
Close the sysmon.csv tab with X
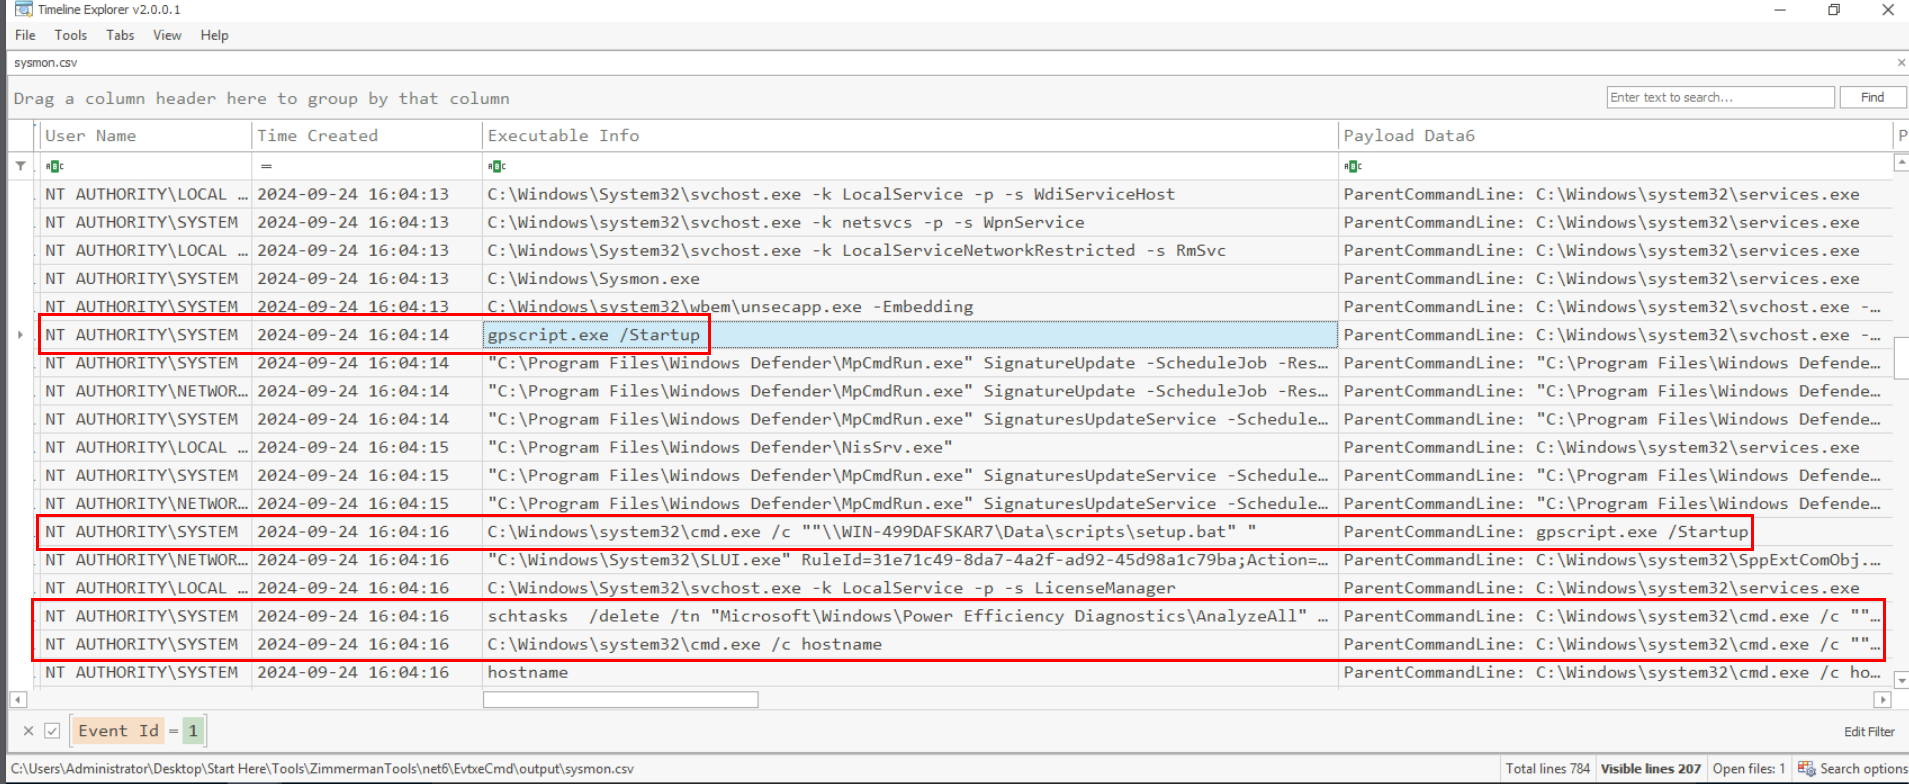click(x=1901, y=62)
